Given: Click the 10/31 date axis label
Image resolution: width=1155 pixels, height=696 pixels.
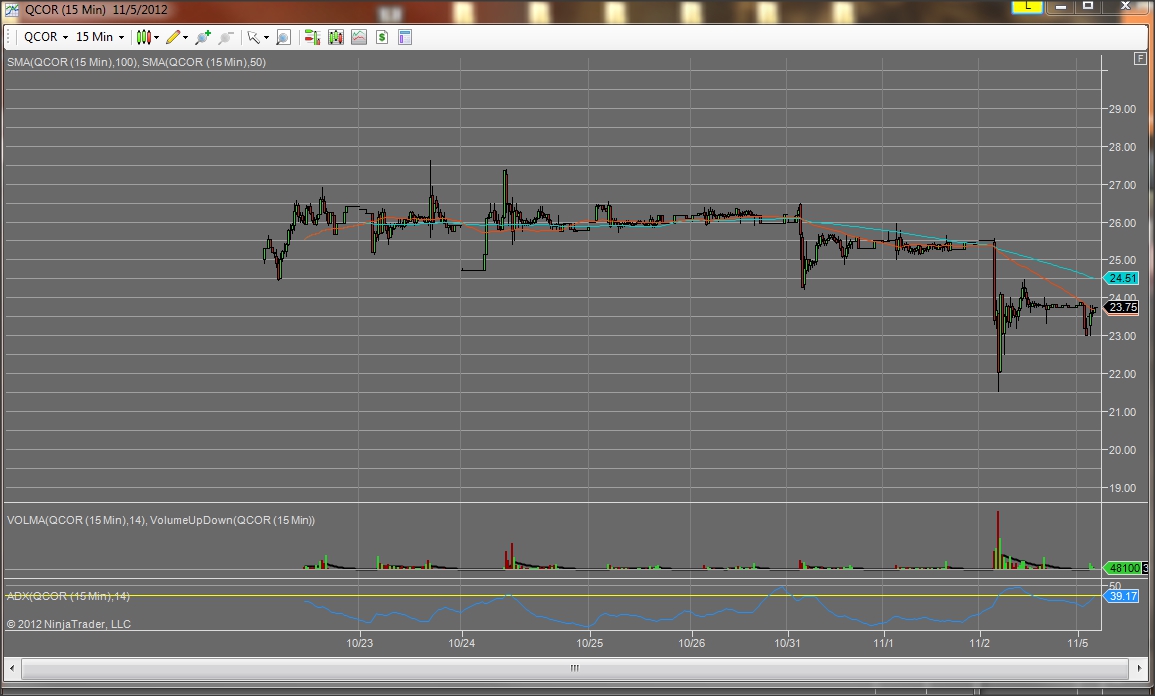Looking at the screenshot, I should (787, 643).
